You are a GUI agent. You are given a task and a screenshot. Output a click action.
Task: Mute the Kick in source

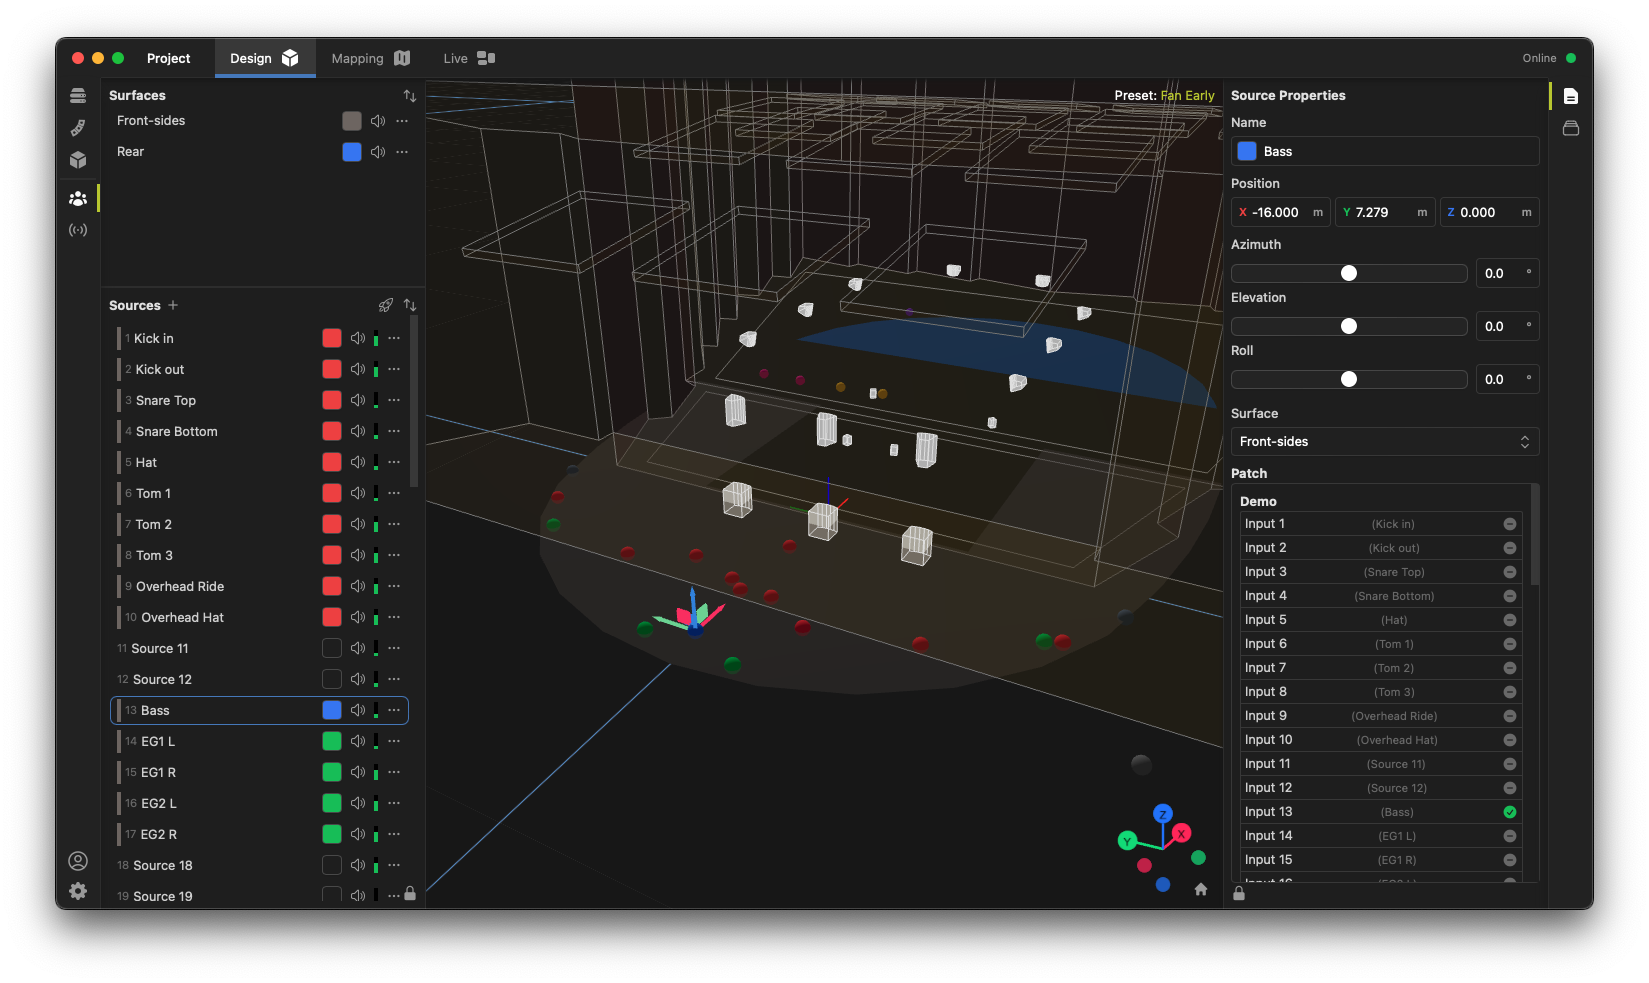[x=357, y=339]
